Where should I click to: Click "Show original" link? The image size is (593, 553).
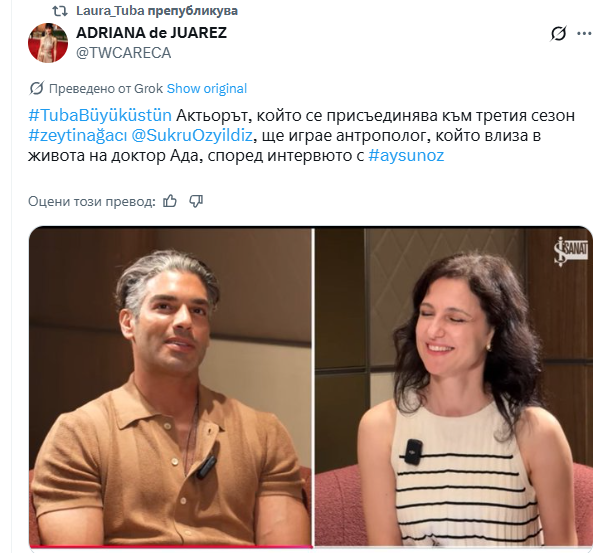206,89
